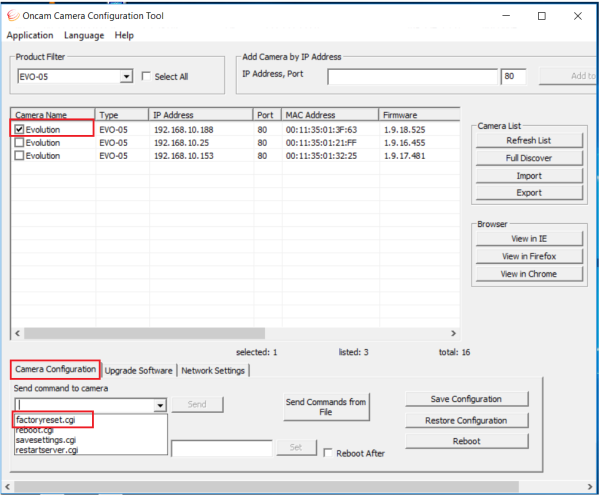Maximize the Oncam window
Image resolution: width=600 pixels, height=497 pixels.
542,16
